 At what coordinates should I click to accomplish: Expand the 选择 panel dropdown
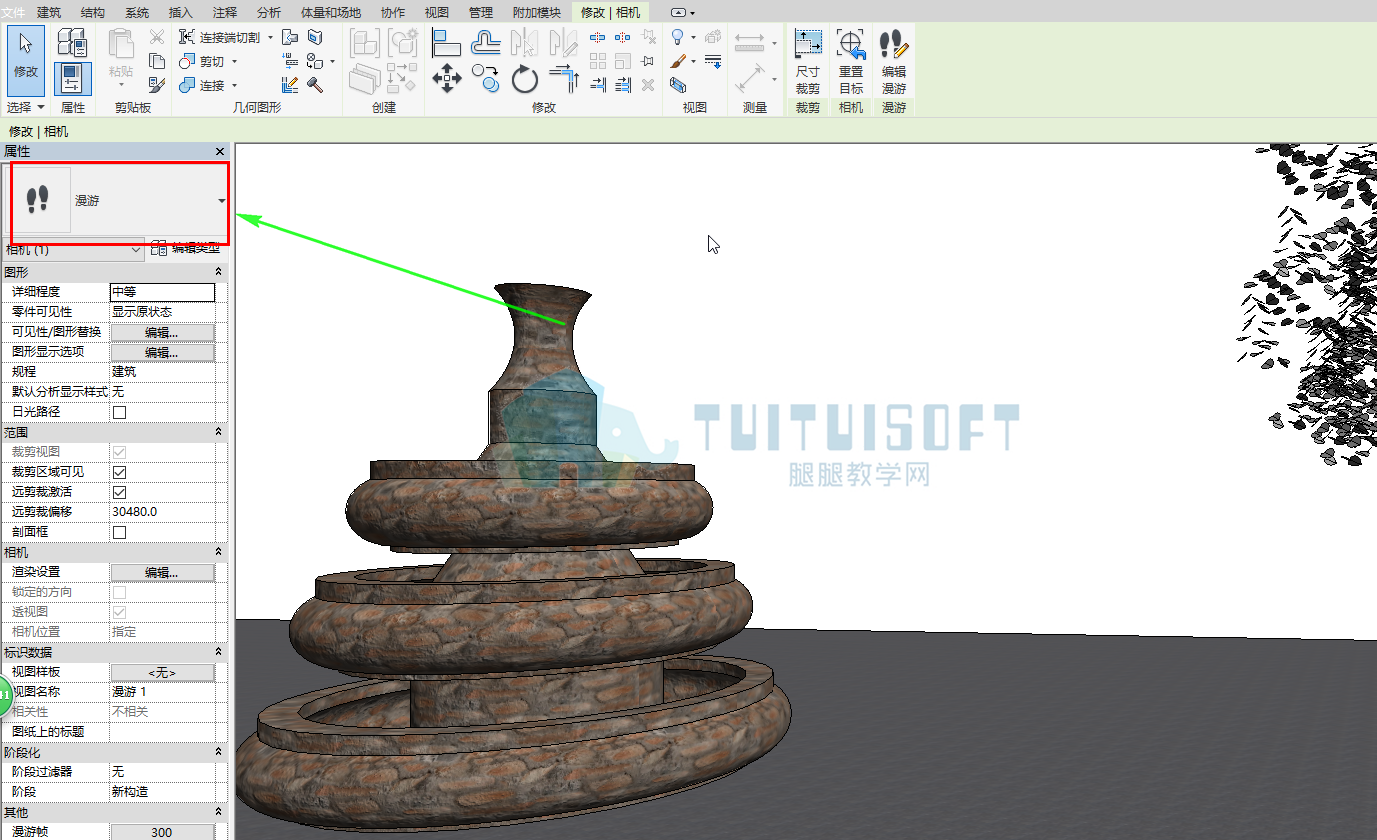point(26,107)
